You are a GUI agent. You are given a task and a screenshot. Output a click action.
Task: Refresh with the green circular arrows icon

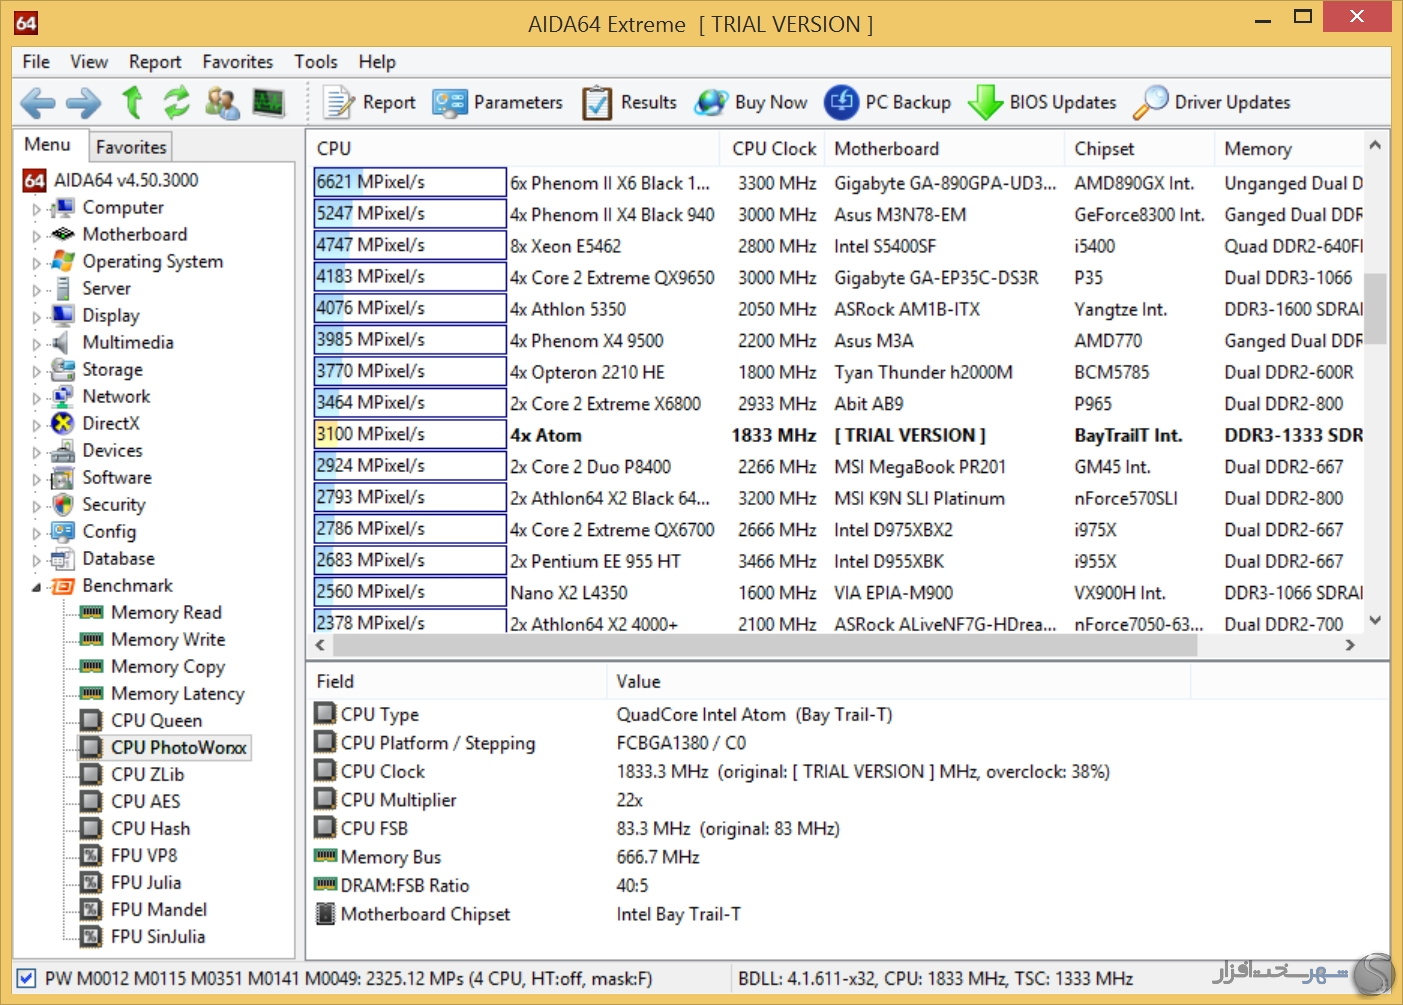pyautogui.click(x=176, y=102)
